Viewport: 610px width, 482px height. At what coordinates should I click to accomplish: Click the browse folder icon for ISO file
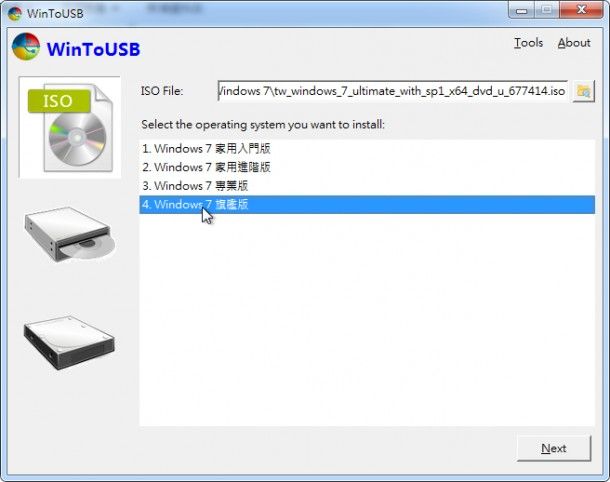point(583,91)
